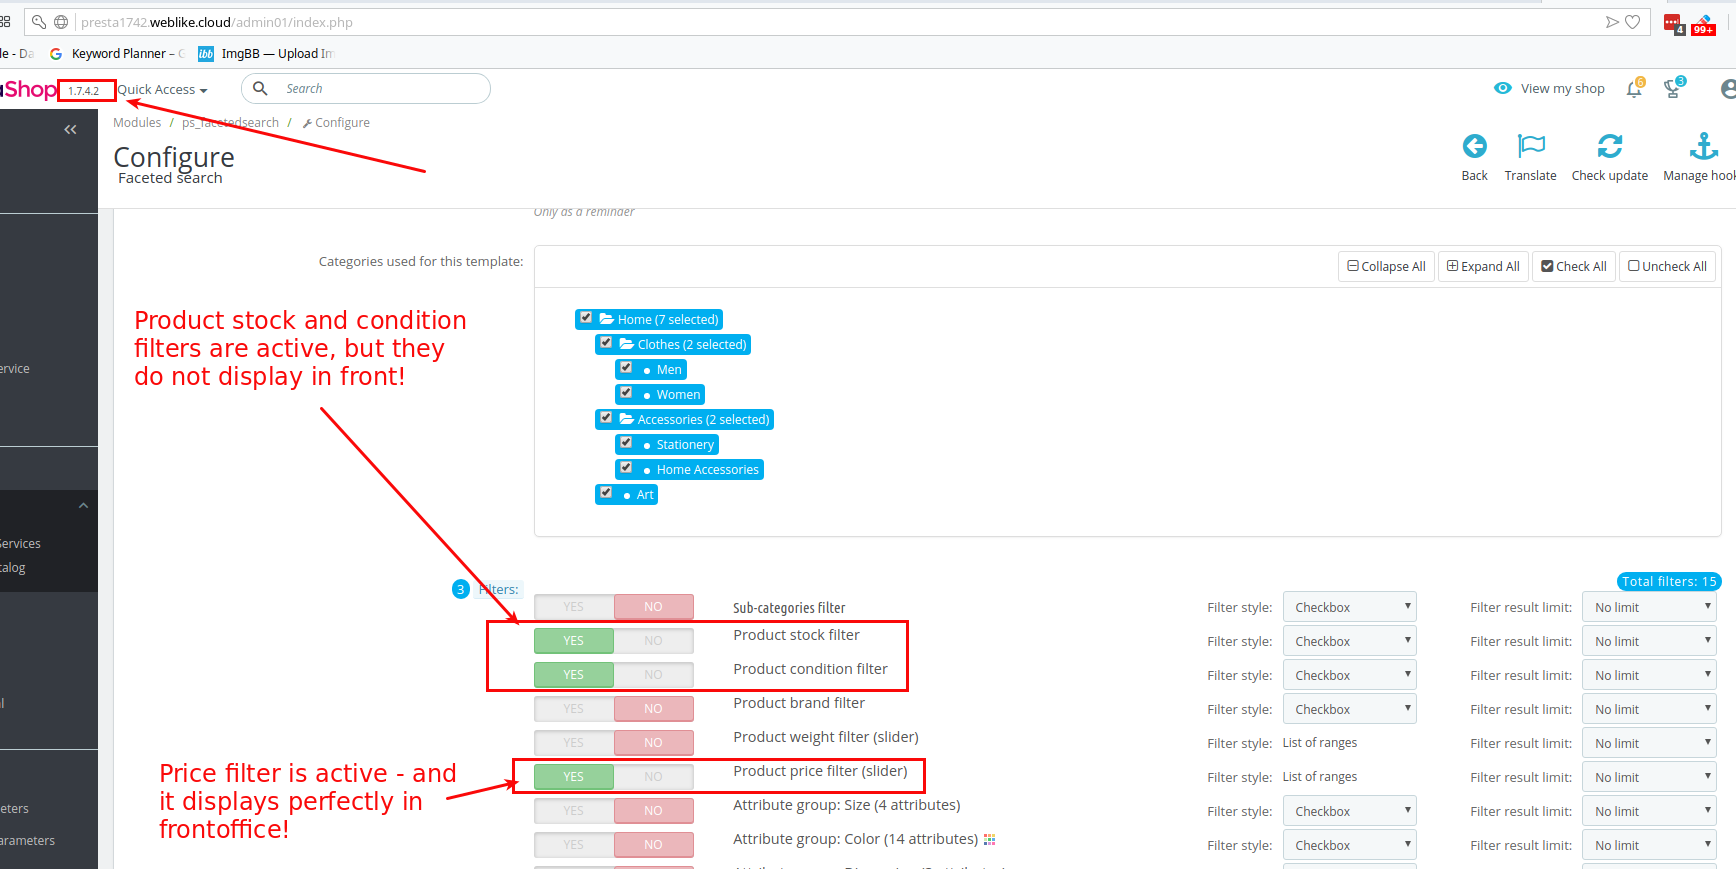Open Filter result limit dropdown for Product weight
The image size is (1736, 869).
[x=1650, y=743]
